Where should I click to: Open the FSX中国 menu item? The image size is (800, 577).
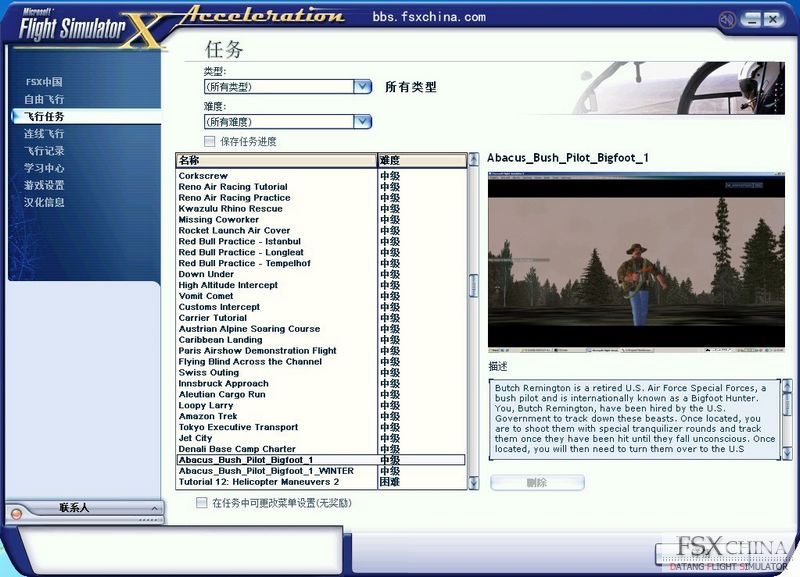coord(44,82)
